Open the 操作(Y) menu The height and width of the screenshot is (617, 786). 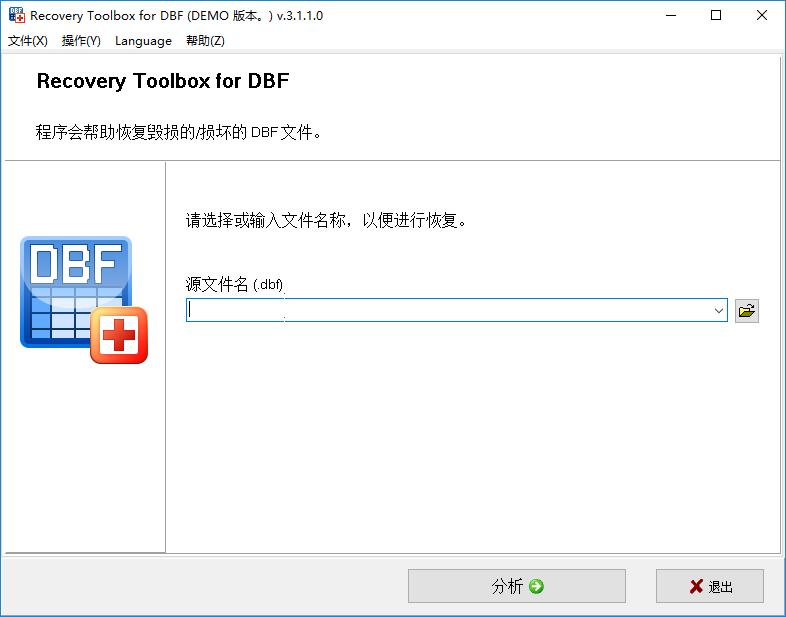point(81,41)
